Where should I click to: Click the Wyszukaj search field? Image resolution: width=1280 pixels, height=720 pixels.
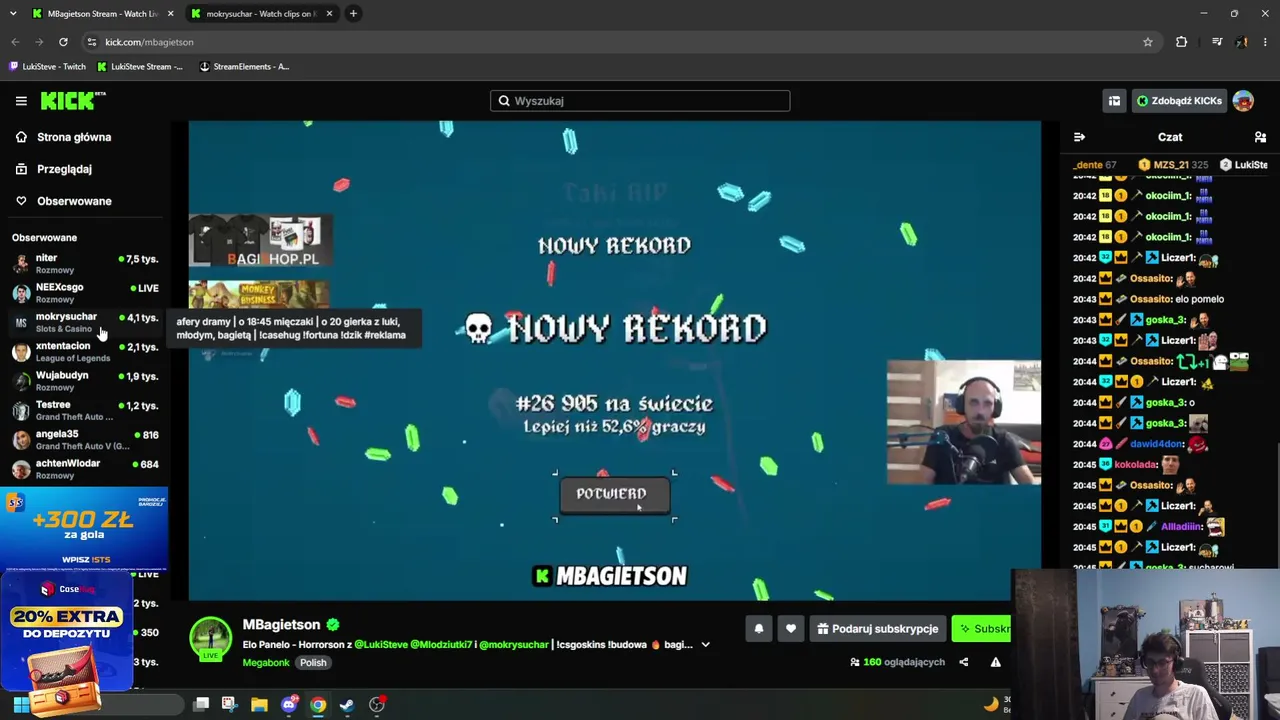click(x=640, y=101)
